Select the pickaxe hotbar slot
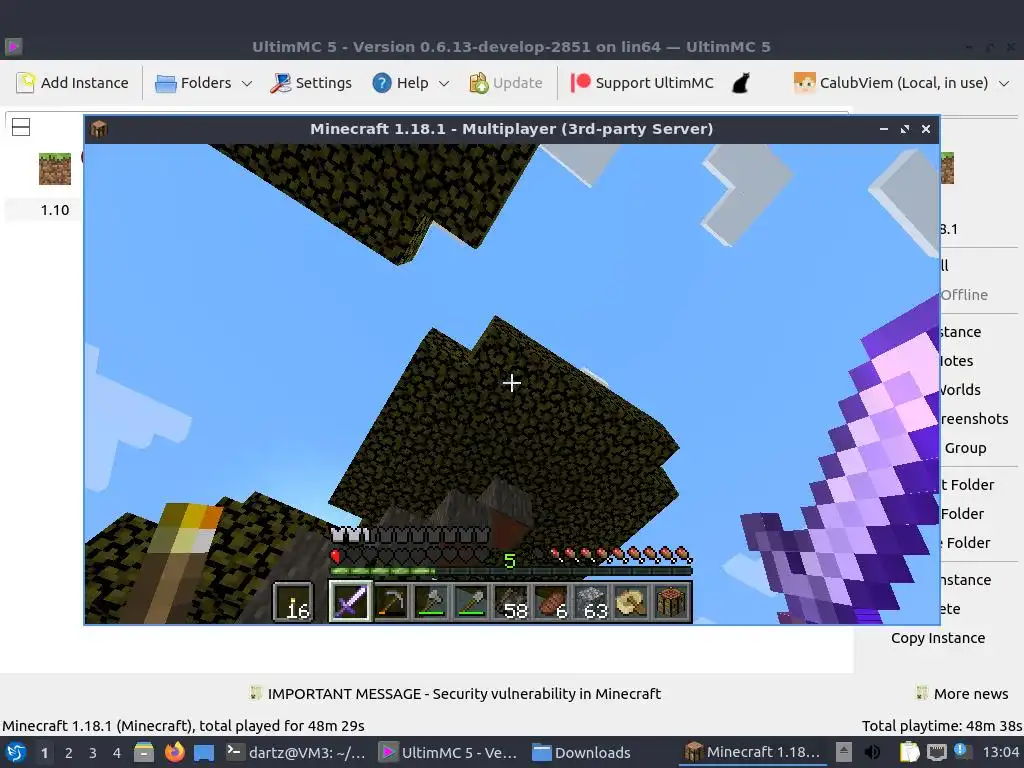 391,601
